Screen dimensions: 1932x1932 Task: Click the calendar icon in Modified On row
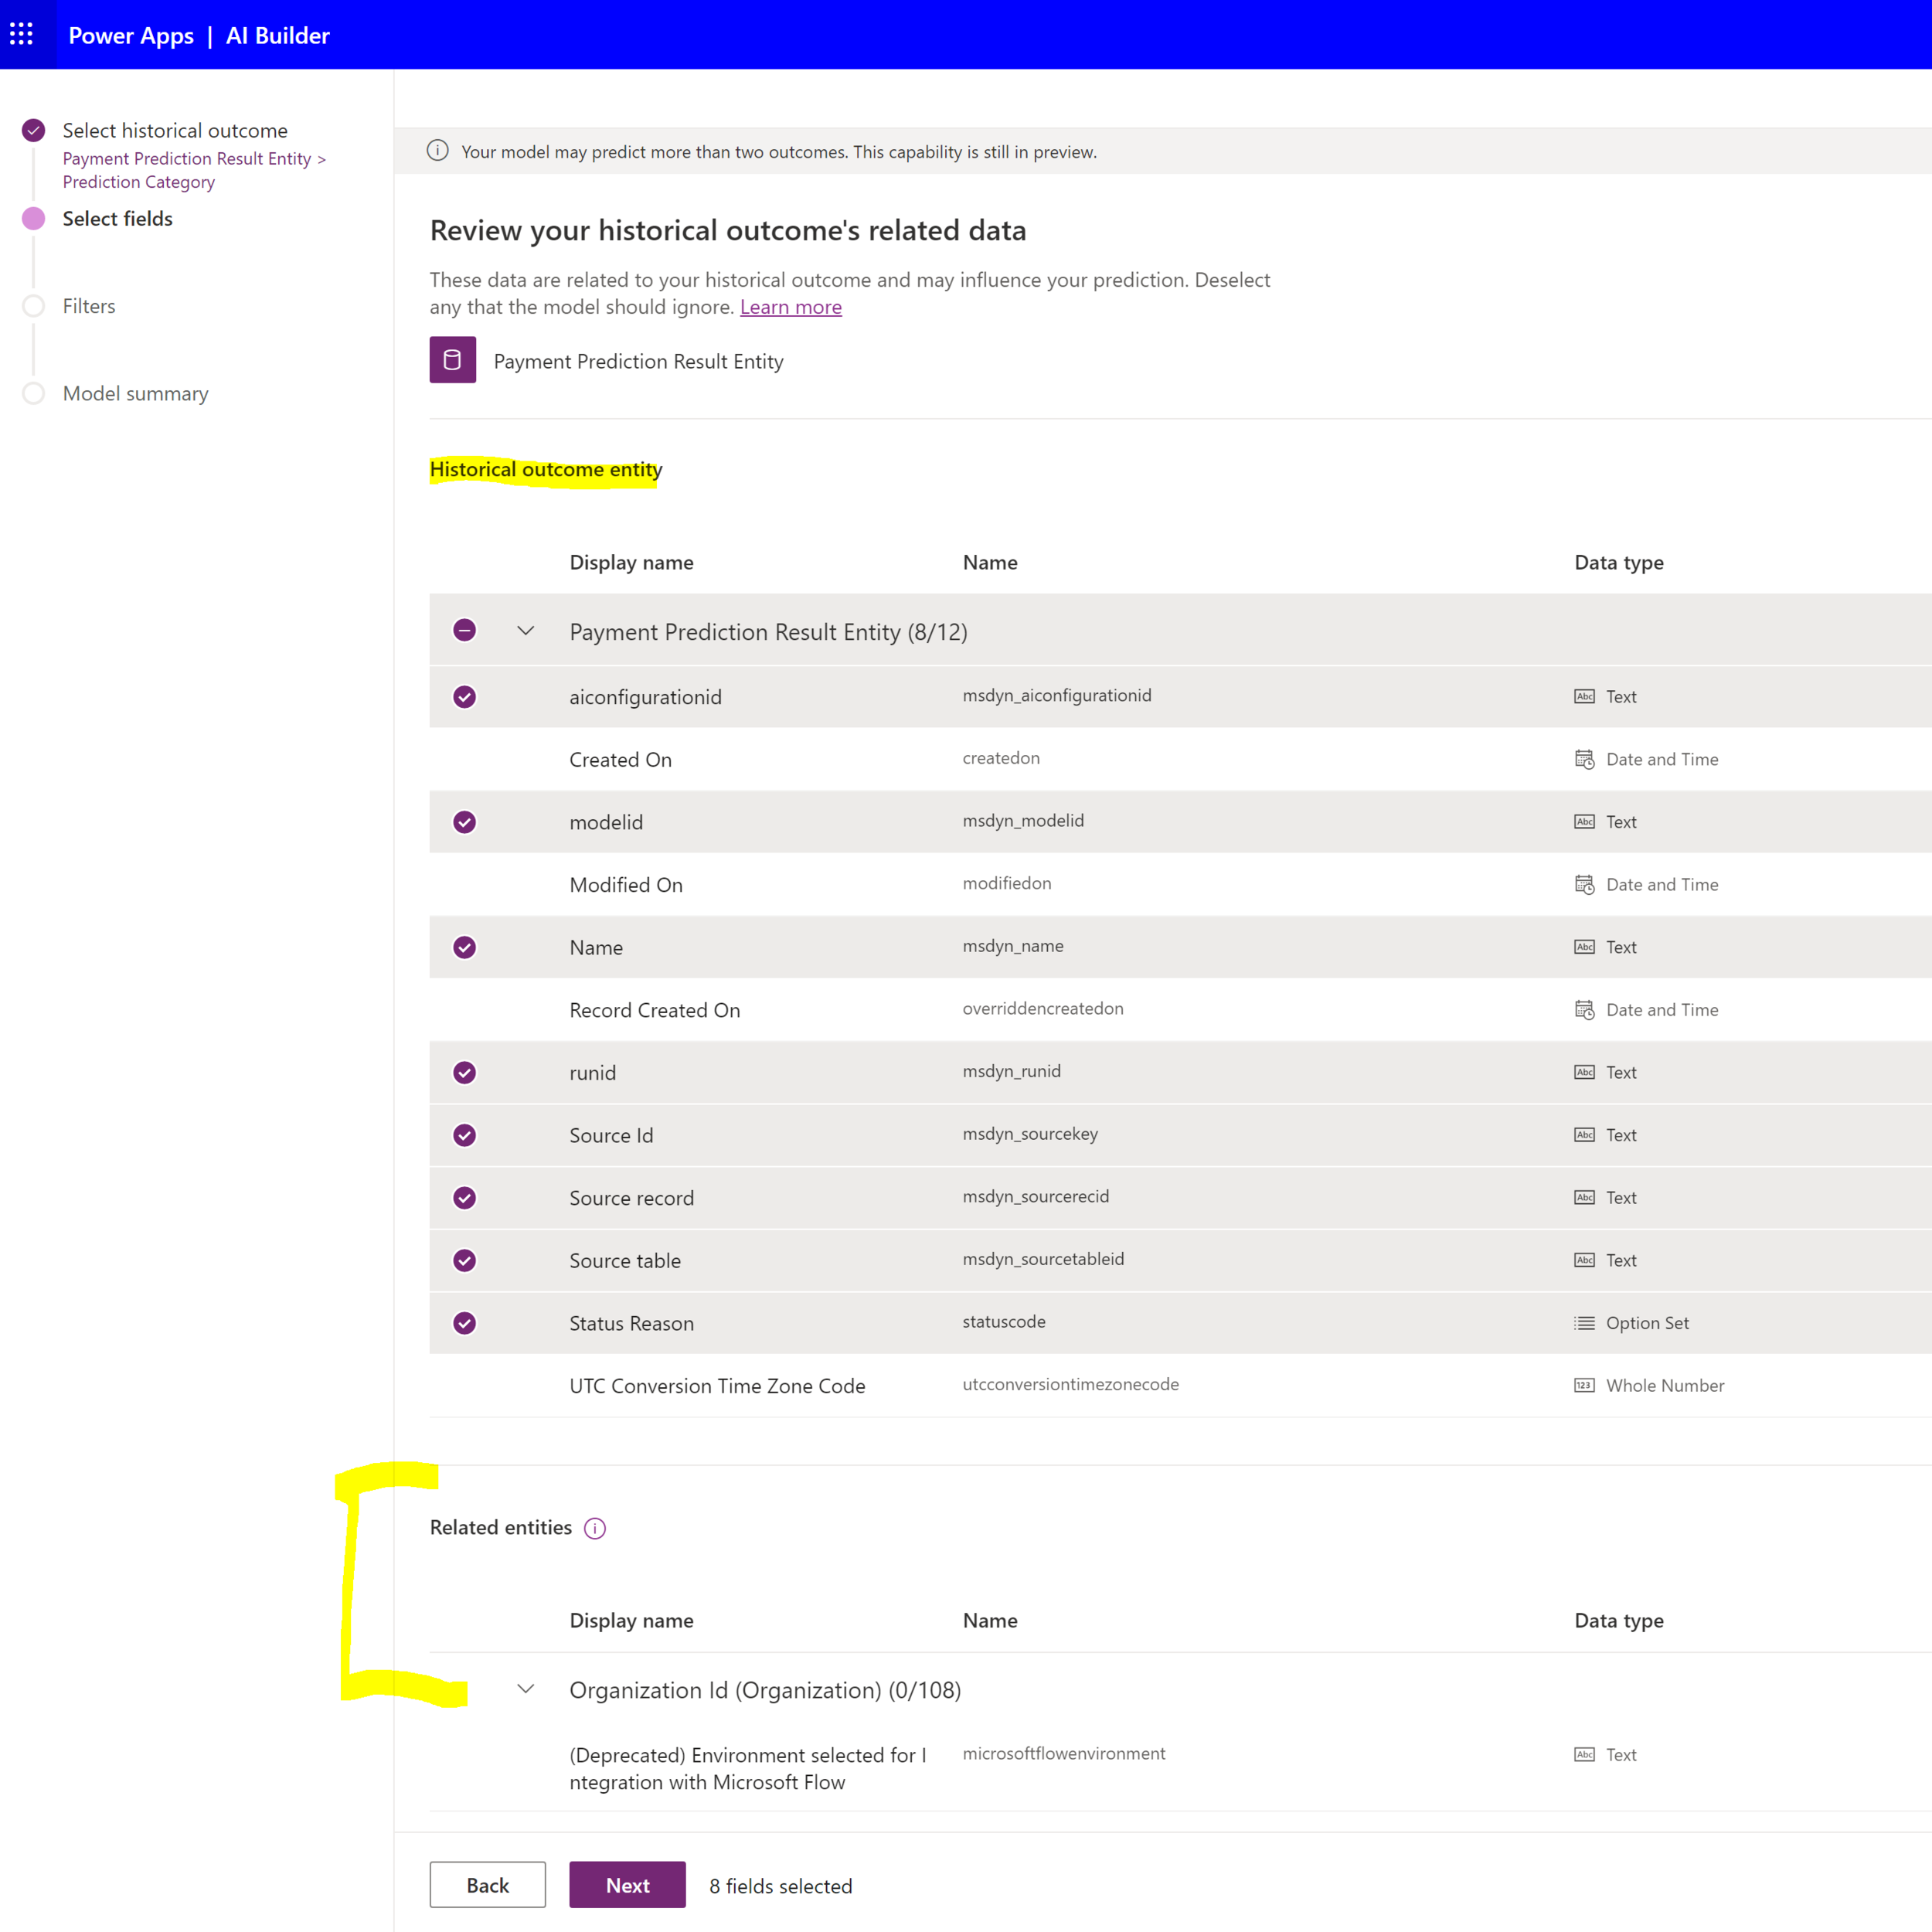1584,884
